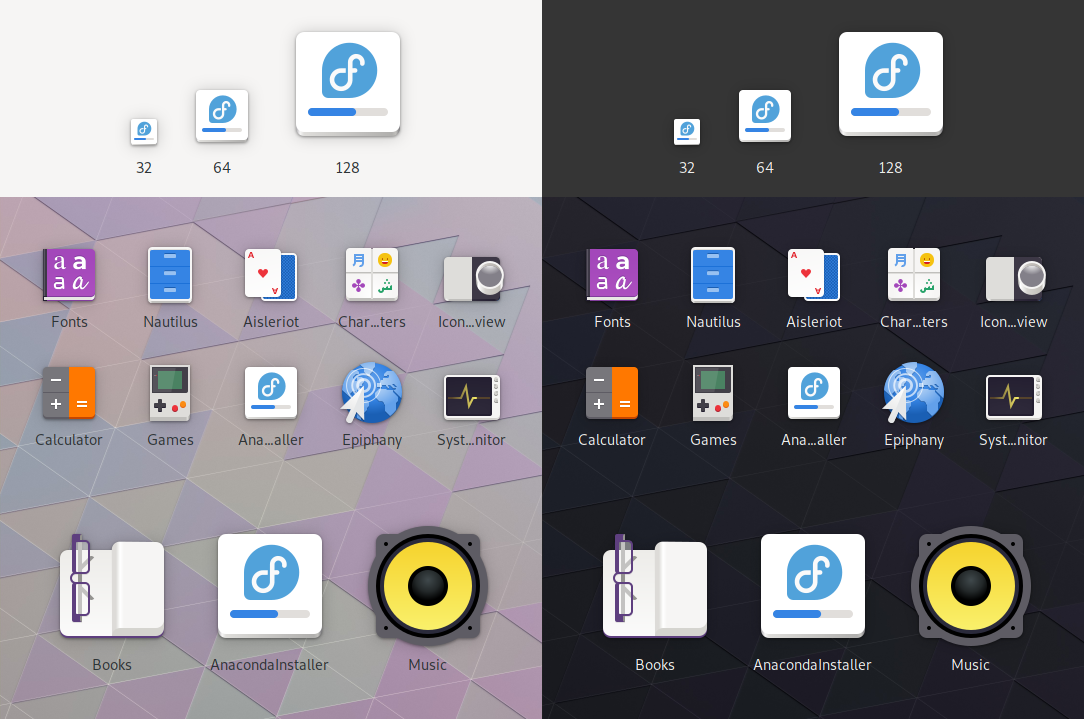Launch Epiphany globe icon on light wallpaper
This screenshot has height=719, width=1084.
372,393
